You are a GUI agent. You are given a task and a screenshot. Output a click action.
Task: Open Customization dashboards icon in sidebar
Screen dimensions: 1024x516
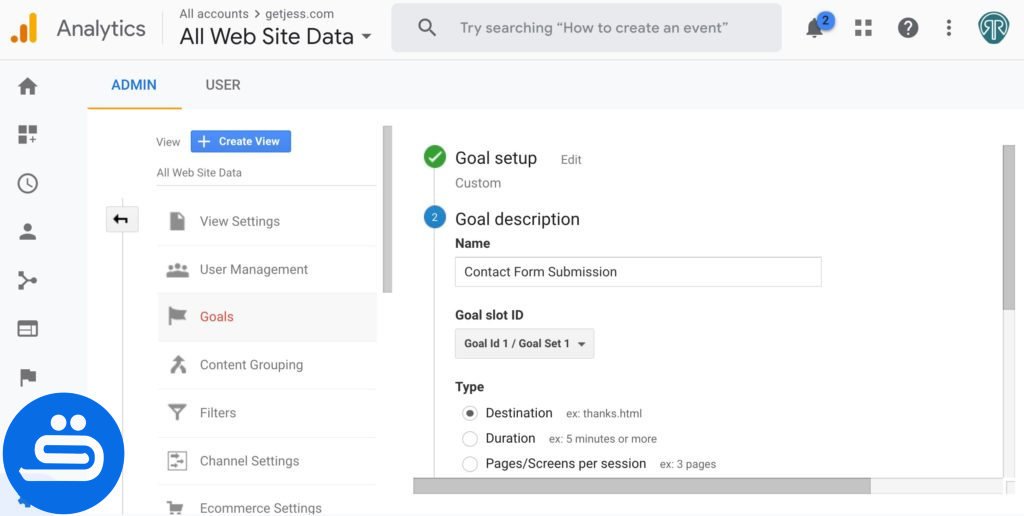(27, 135)
